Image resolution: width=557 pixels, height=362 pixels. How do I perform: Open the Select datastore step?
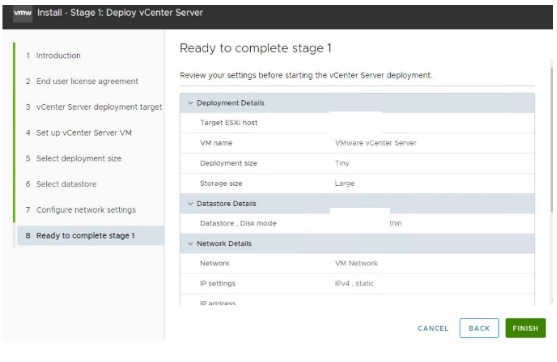61,184
